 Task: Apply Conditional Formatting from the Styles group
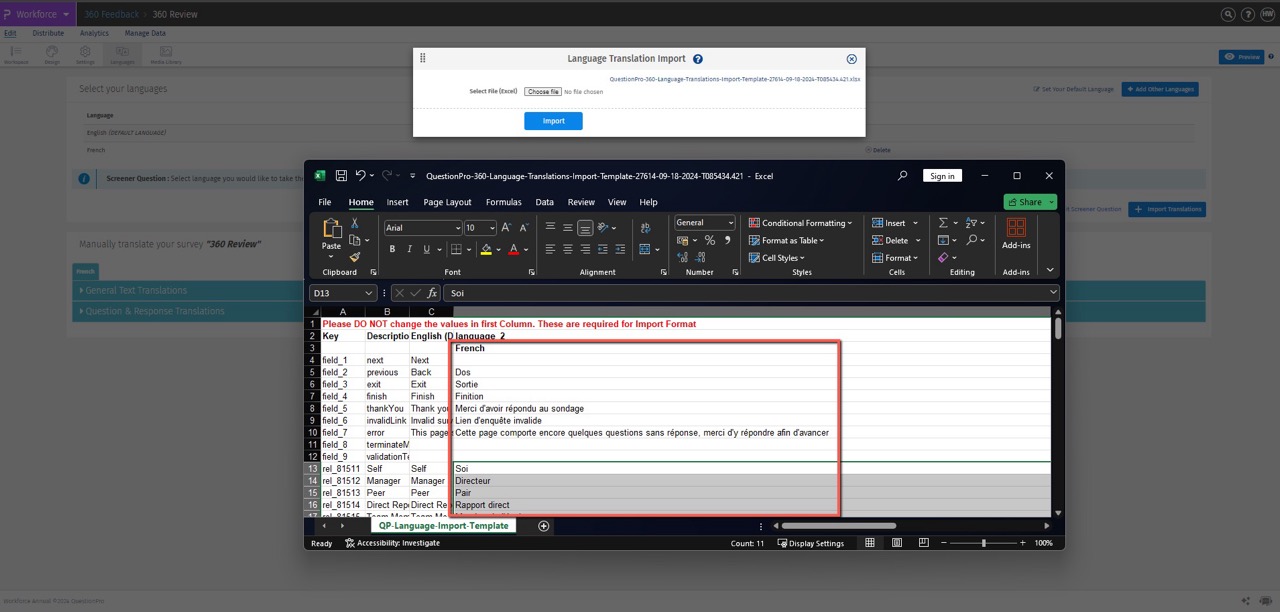tap(800, 222)
